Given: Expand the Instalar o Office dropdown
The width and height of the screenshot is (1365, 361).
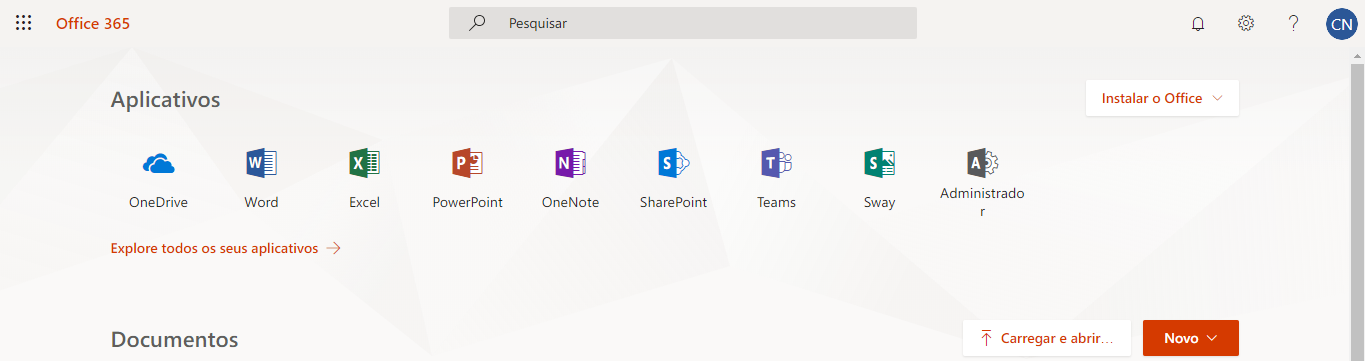Looking at the screenshot, I should tap(1162, 98).
